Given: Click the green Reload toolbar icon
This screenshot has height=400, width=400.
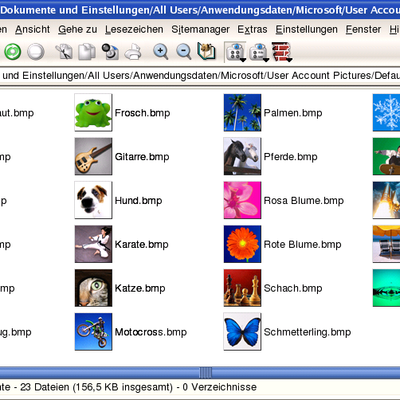Looking at the screenshot, I should click(13, 52).
